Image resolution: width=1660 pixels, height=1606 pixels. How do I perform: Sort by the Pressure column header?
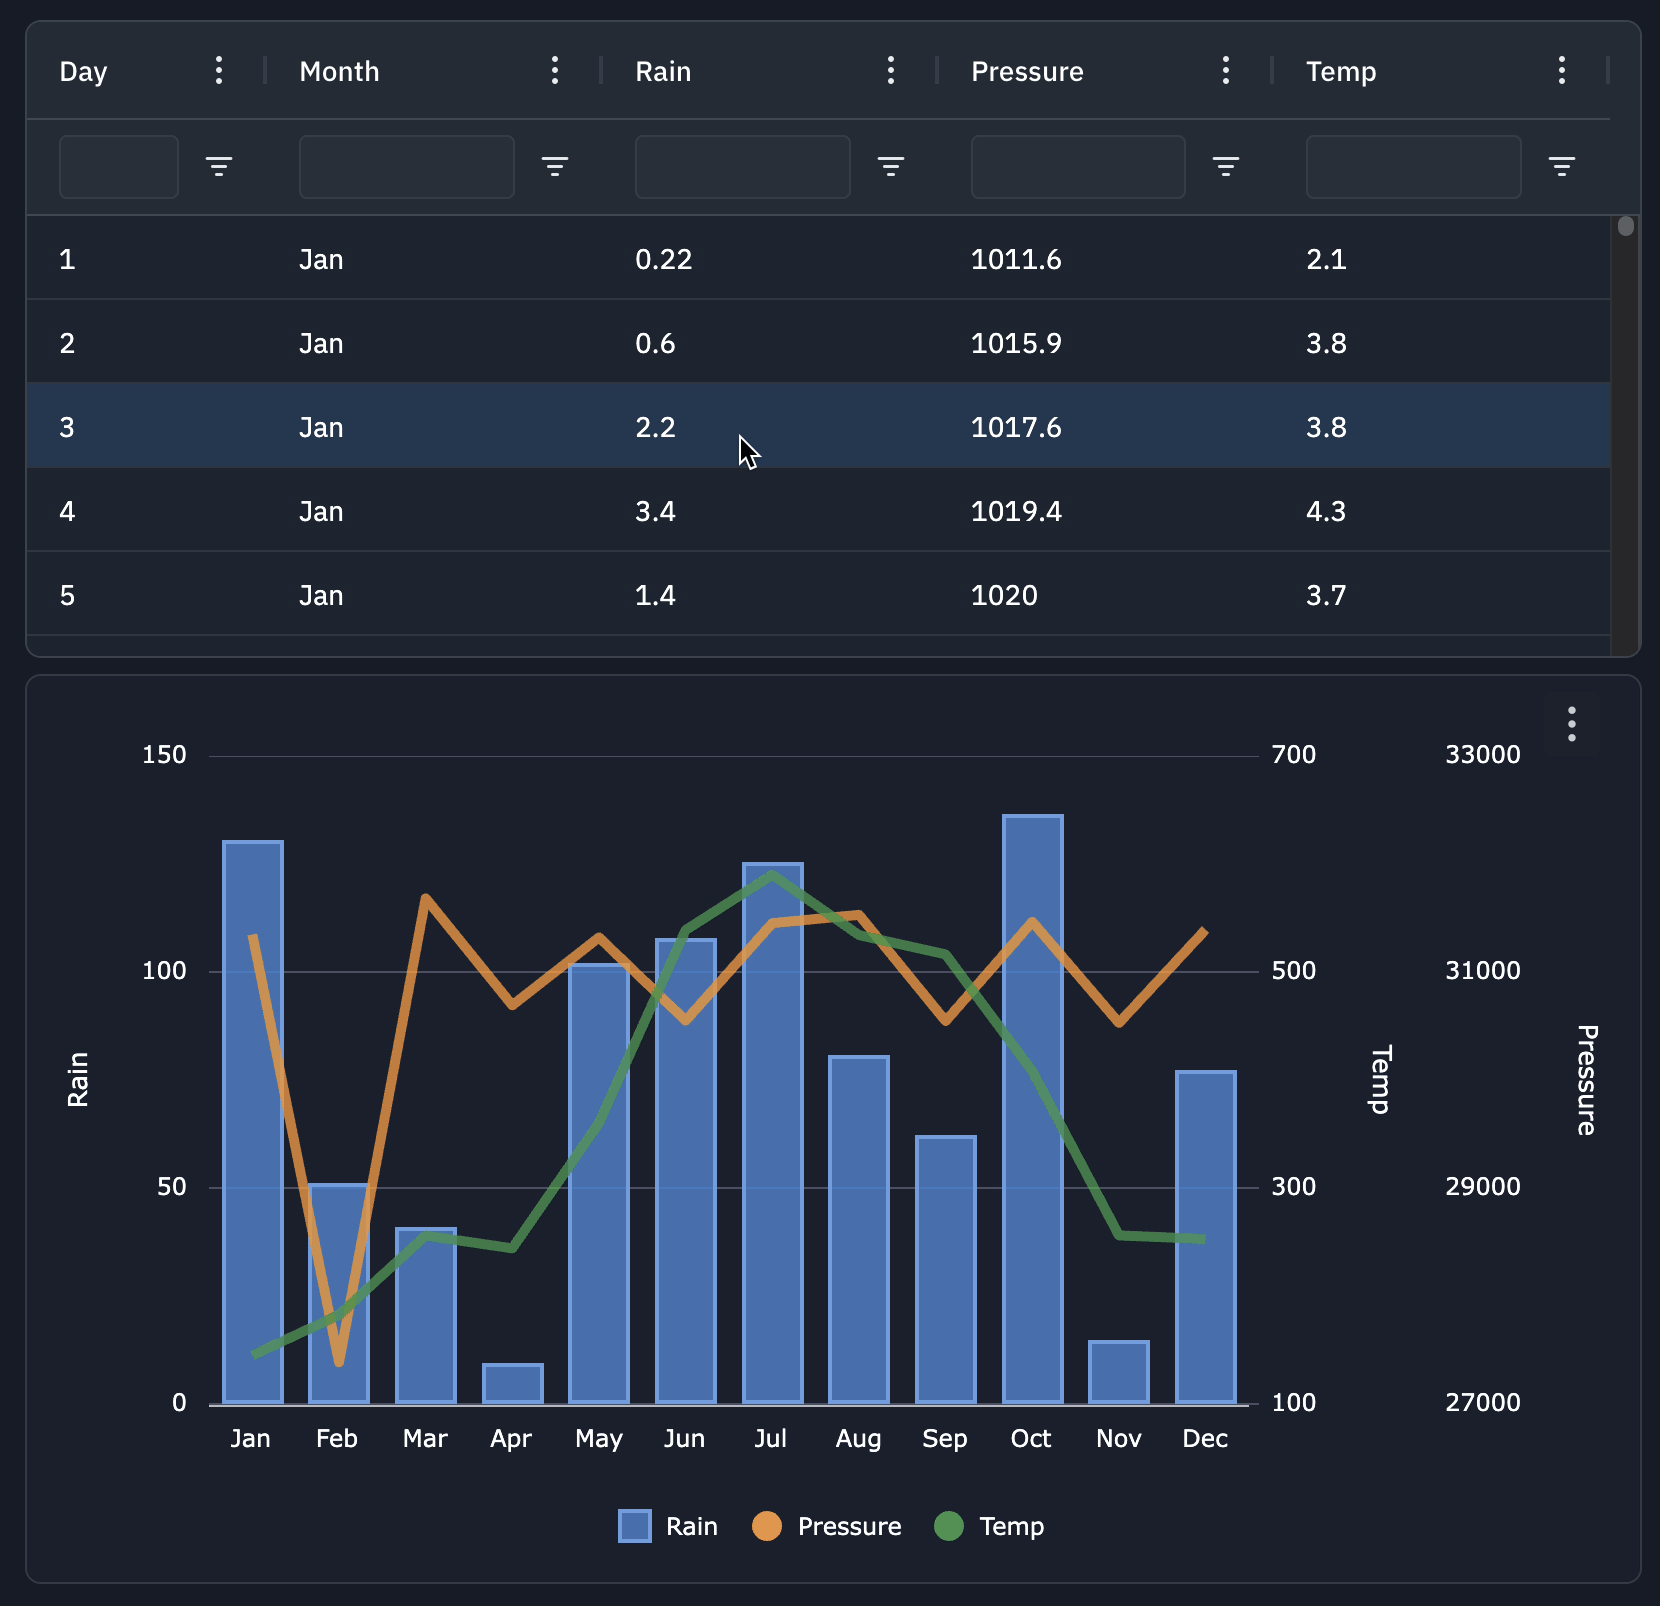point(1027,72)
